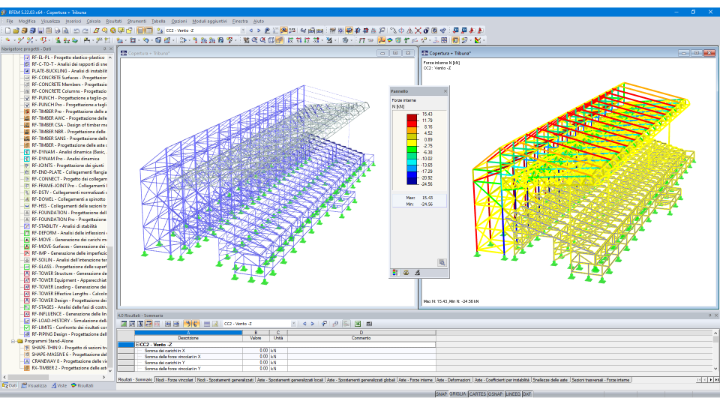Collapse the CC2 - Vento -Z table row
The height and width of the screenshot is (405, 720).
click(137, 344)
